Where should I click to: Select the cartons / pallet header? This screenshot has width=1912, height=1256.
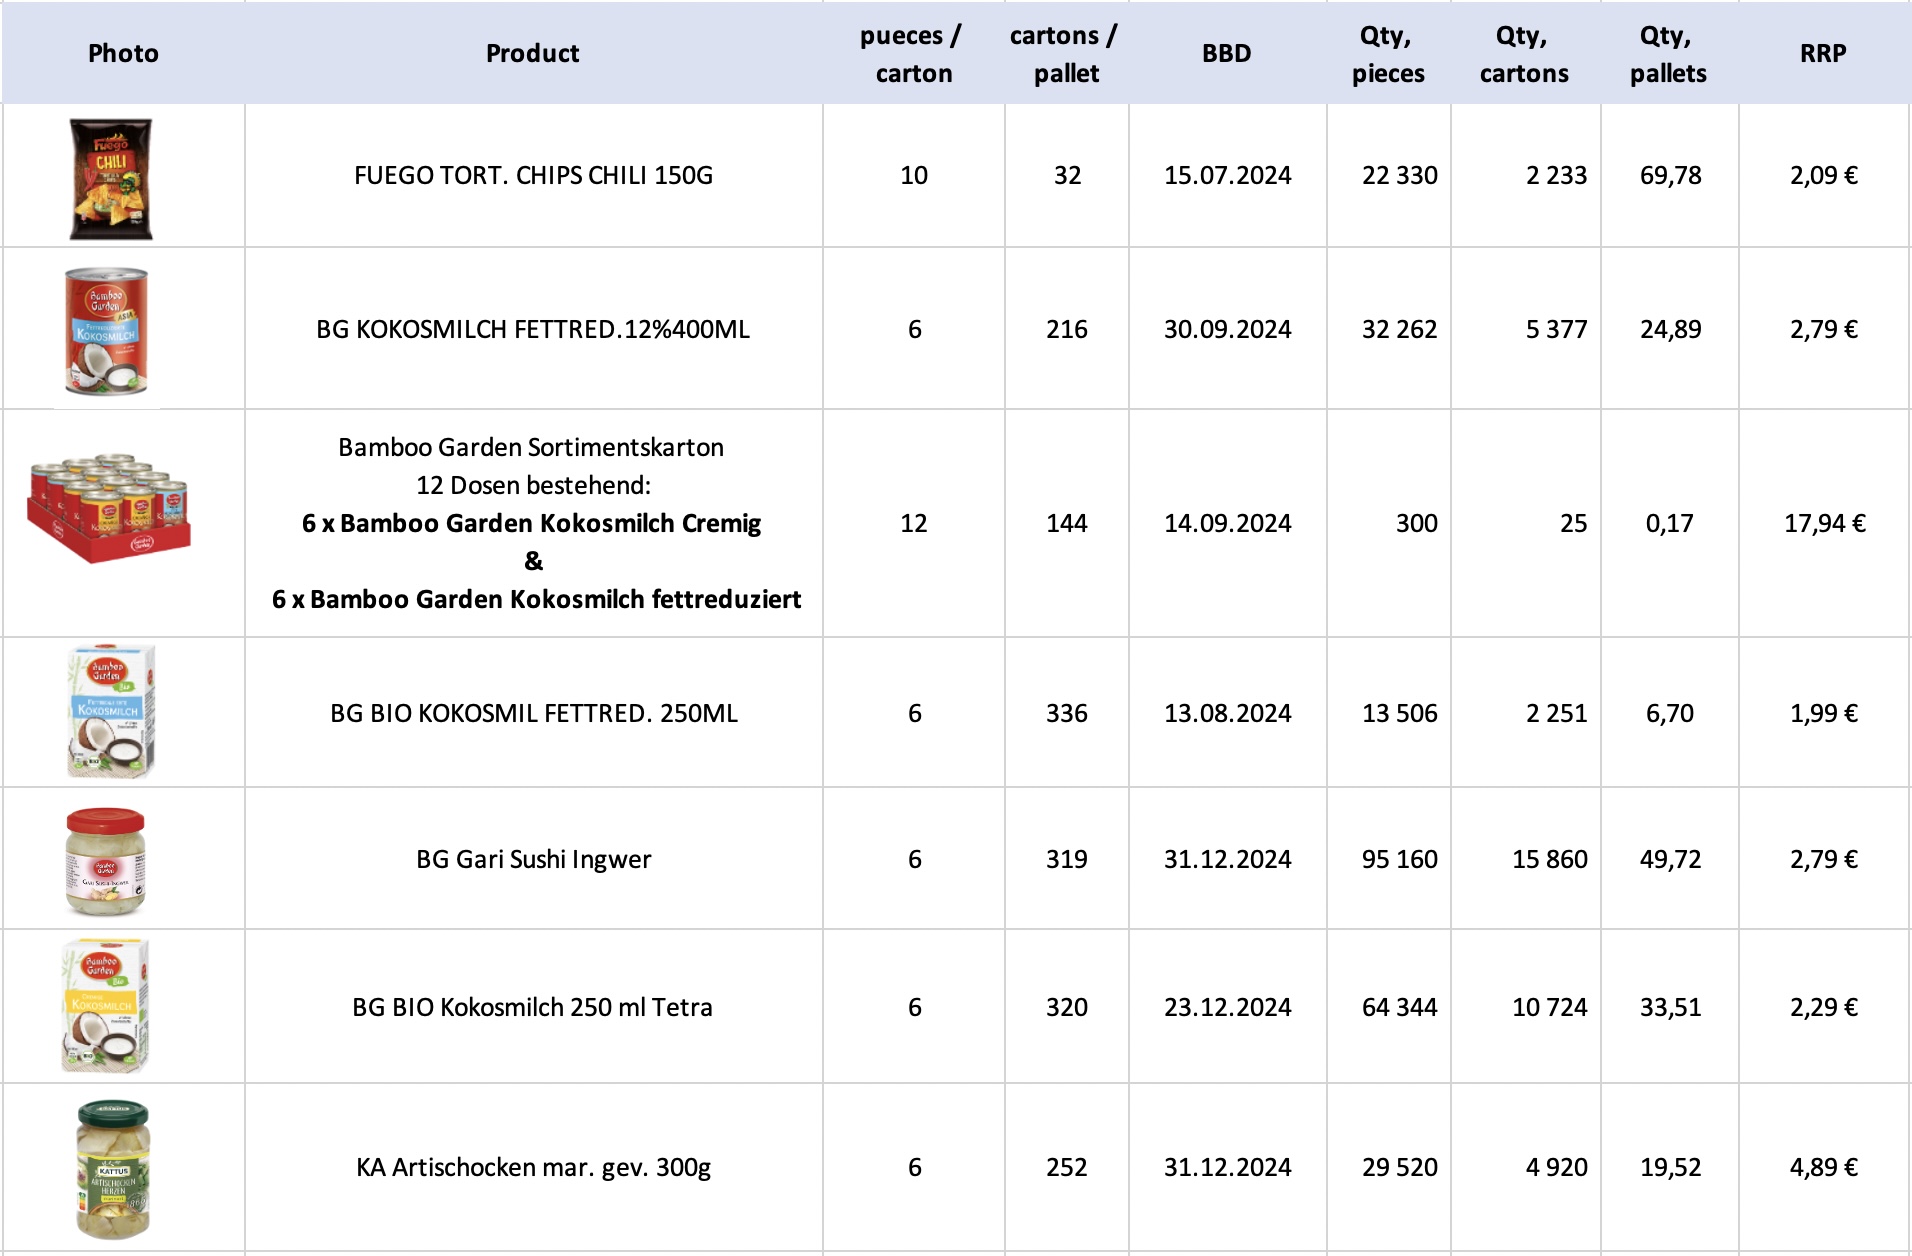coord(1065,54)
